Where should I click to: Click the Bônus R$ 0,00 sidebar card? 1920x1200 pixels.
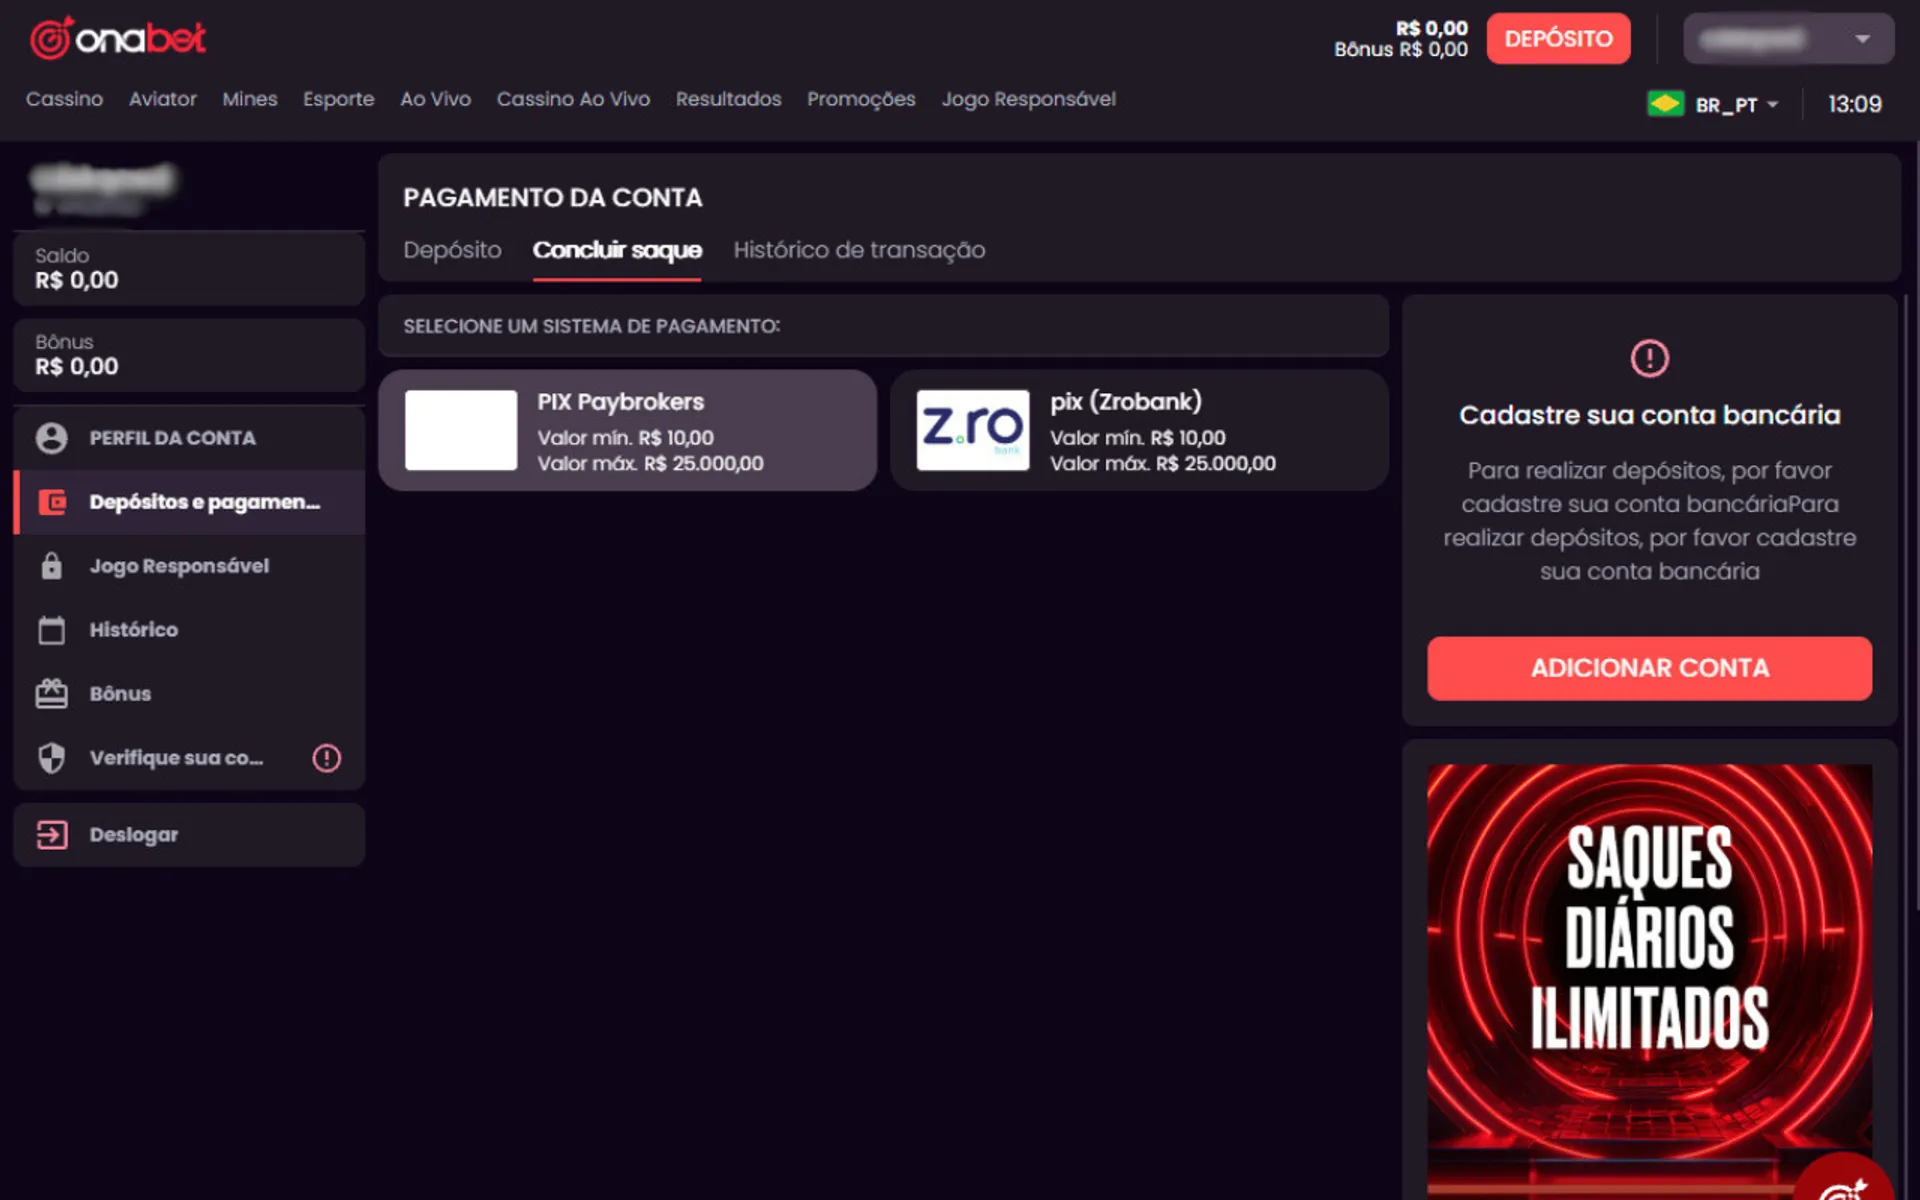pos(189,355)
